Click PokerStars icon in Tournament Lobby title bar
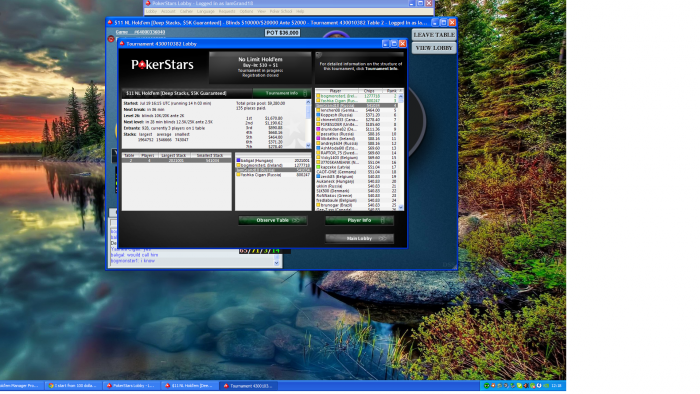Image resolution: width=700 pixels, height=394 pixels. (122, 44)
